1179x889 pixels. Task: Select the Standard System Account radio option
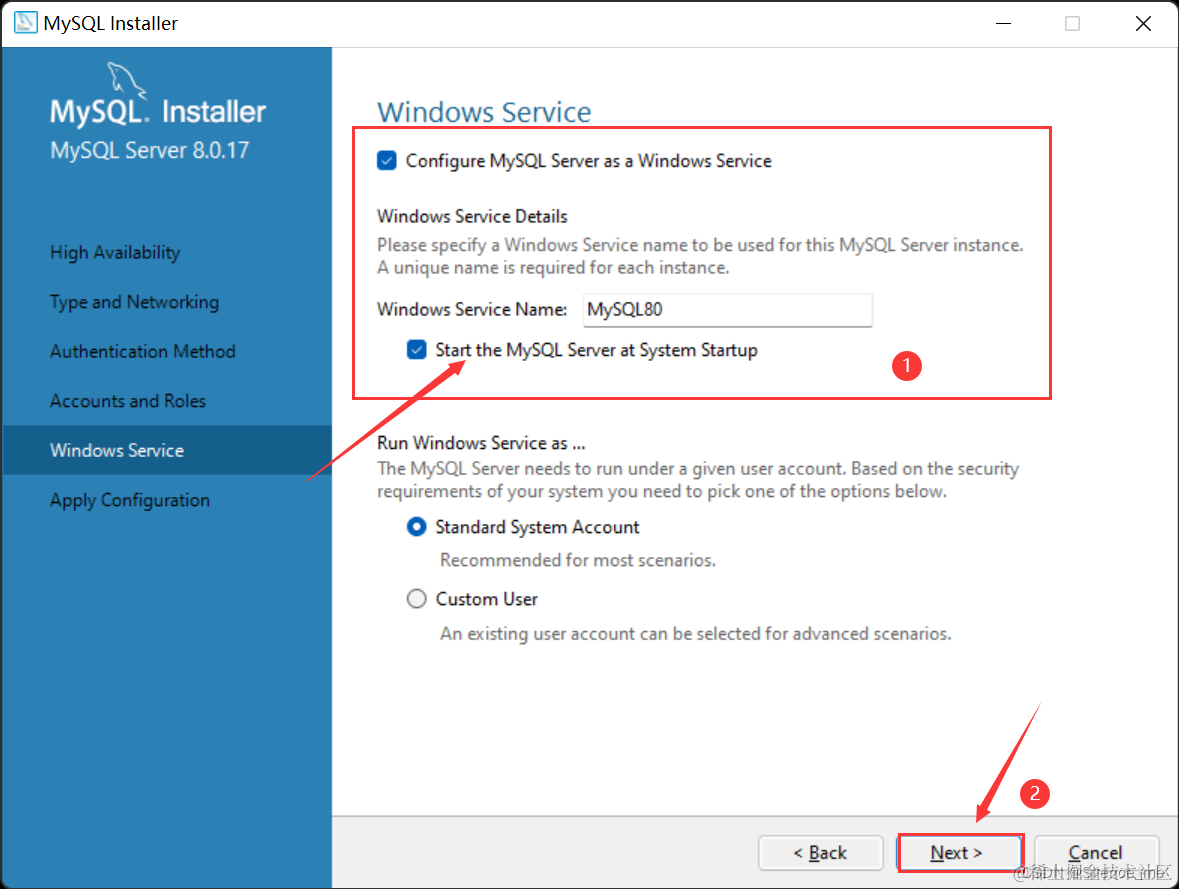[417, 526]
